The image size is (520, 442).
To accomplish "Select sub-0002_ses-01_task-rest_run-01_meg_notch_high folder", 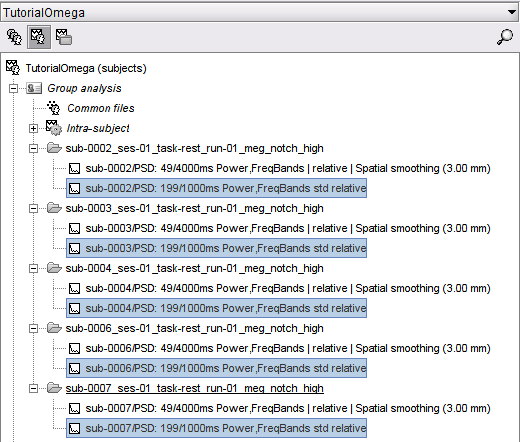I will coord(194,148).
